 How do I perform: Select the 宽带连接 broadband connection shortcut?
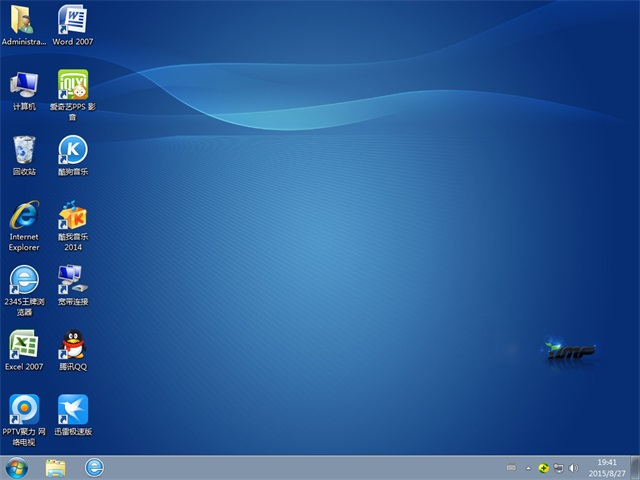tap(72, 280)
